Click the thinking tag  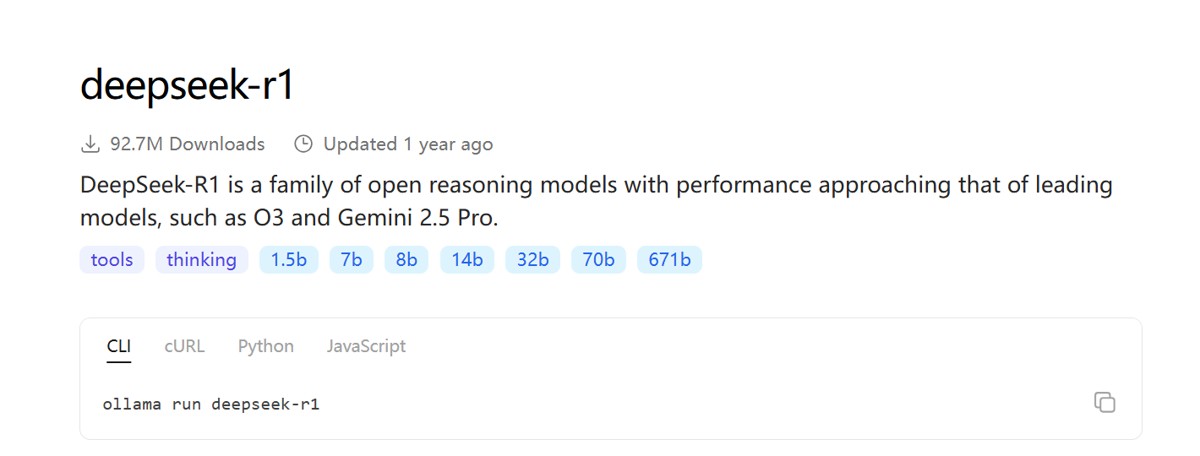coord(202,260)
